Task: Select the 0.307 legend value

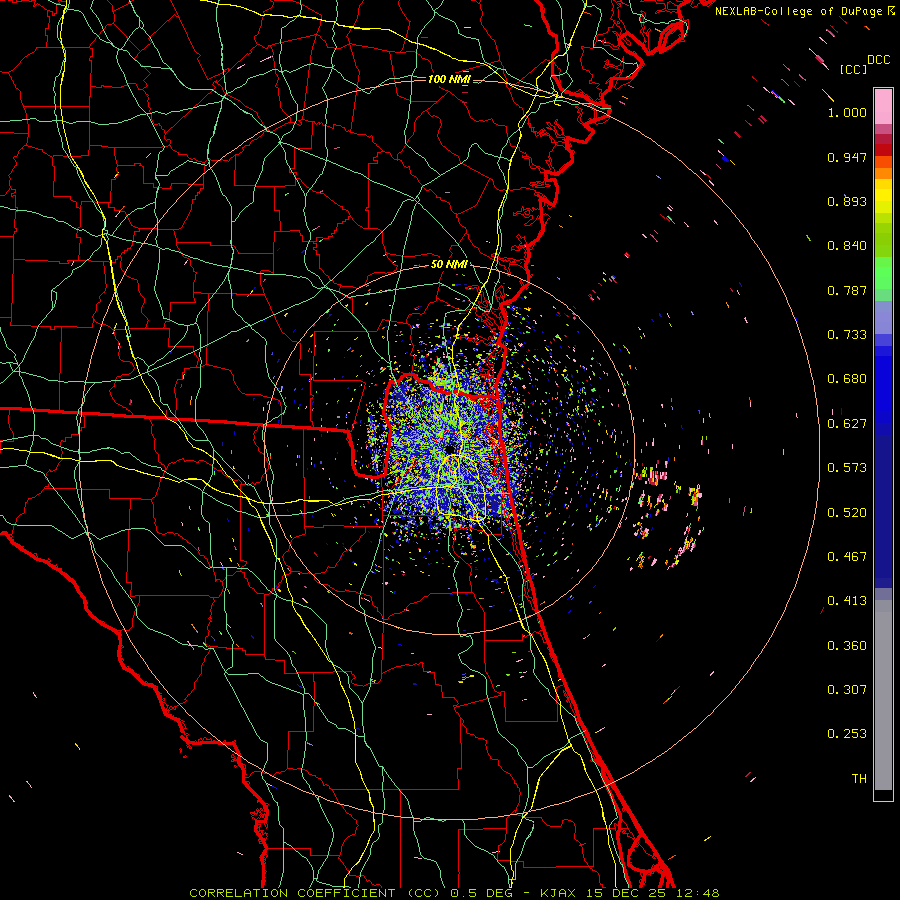Action: (847, 690)
